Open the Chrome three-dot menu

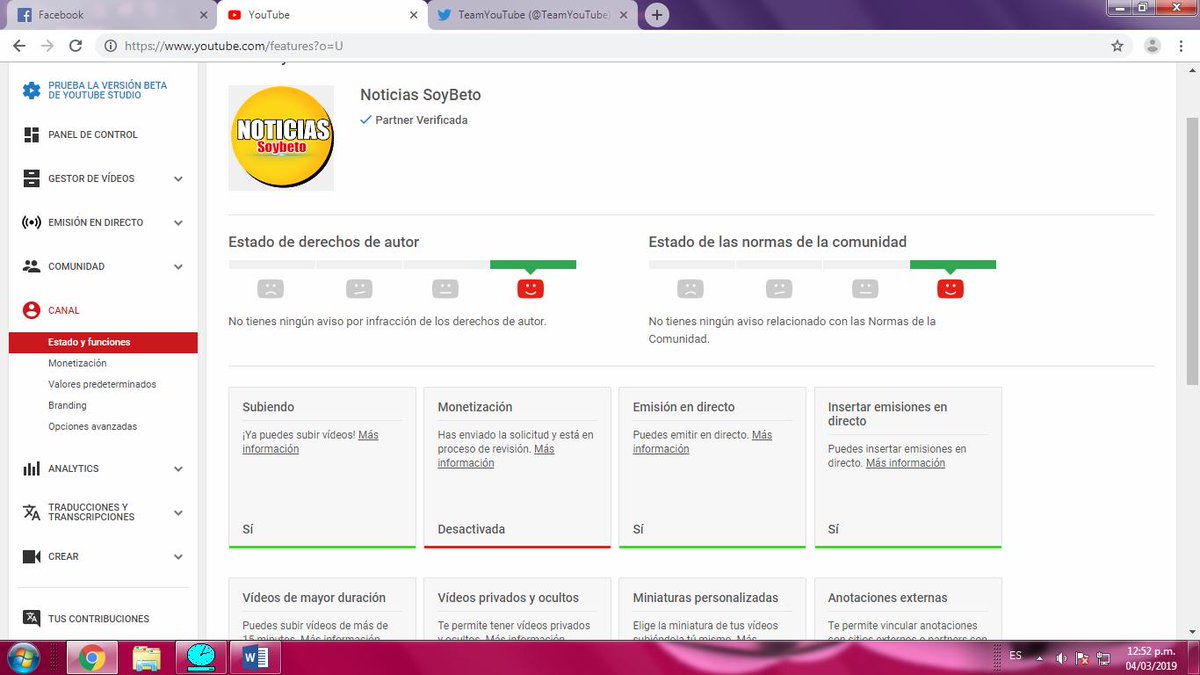pyautogui.click(x=1181, y=46)
